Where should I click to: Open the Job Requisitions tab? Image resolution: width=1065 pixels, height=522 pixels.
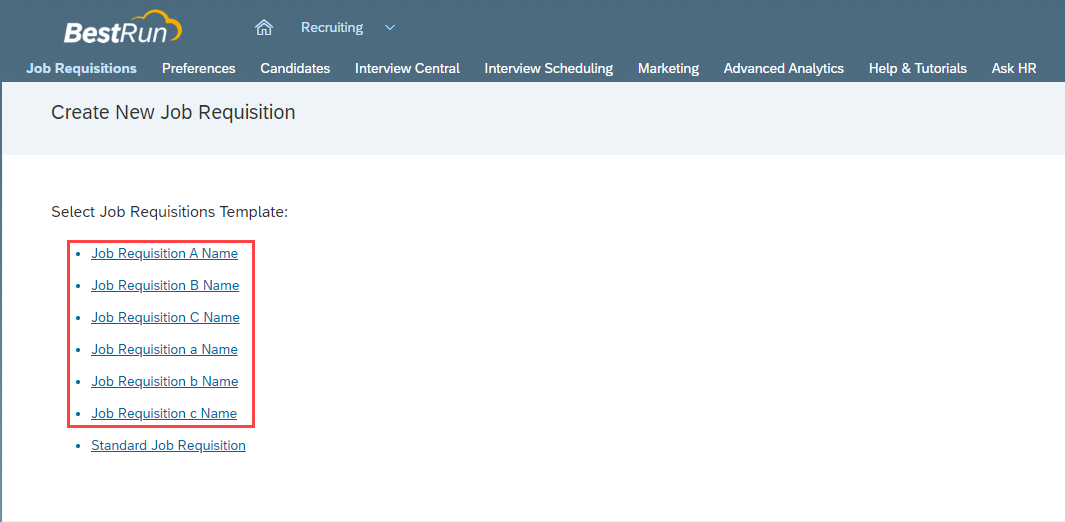[x=82, y=69]
